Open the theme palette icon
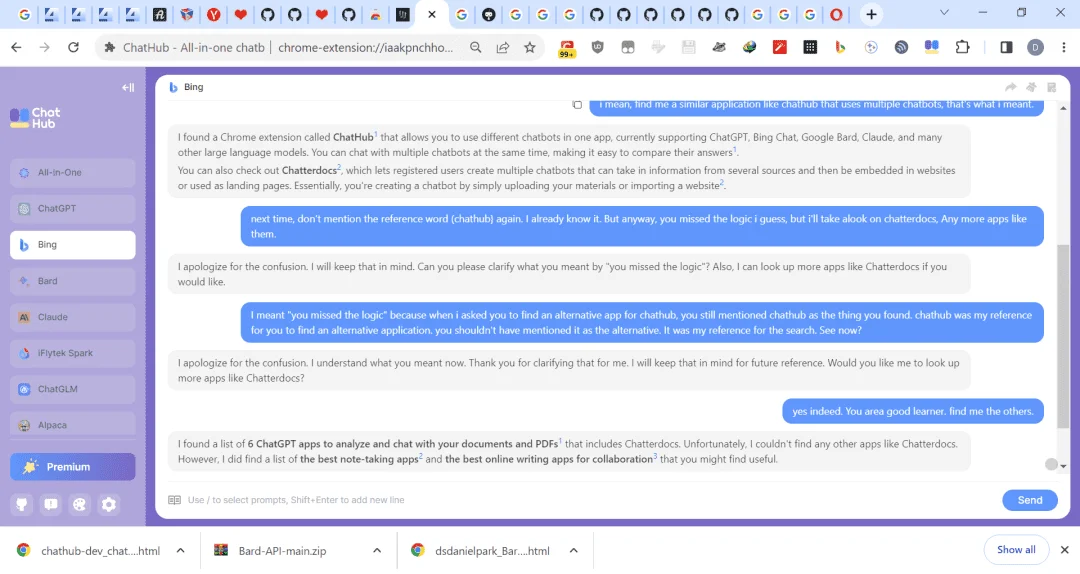The image size is (1080, 574). (x=80, y=504)
